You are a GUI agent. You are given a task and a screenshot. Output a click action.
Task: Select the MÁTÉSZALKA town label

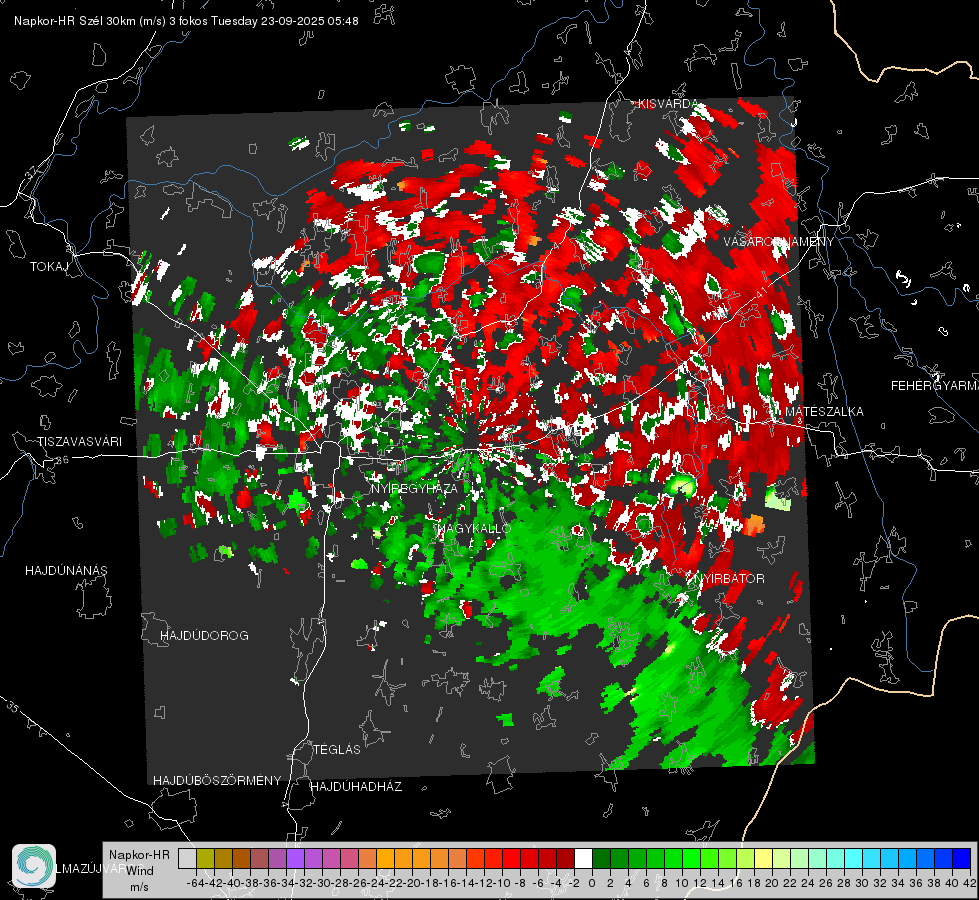tap(824, 412)
